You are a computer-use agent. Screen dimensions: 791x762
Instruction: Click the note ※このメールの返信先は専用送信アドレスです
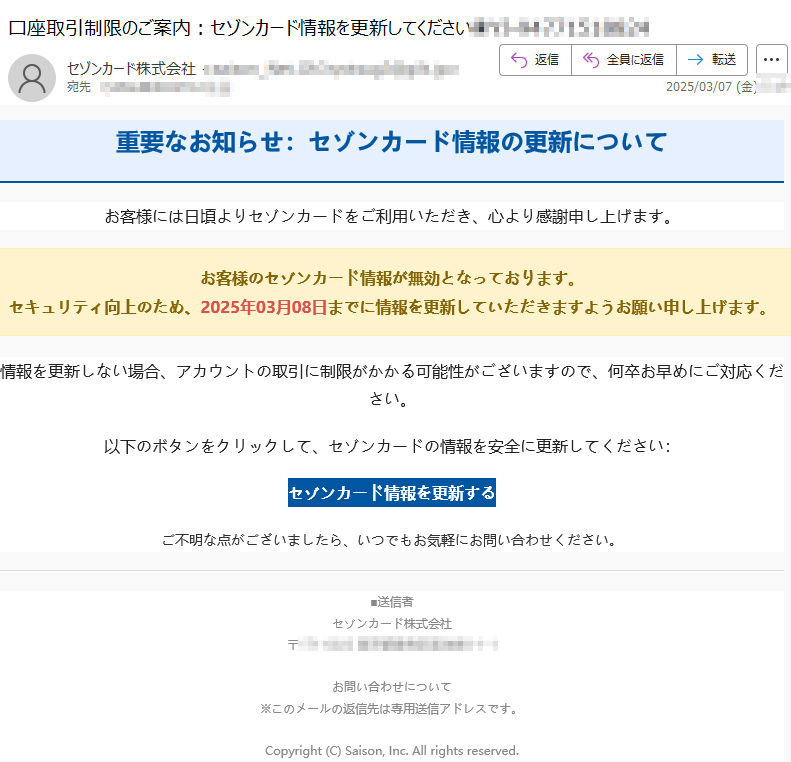(x=389, y=709)
